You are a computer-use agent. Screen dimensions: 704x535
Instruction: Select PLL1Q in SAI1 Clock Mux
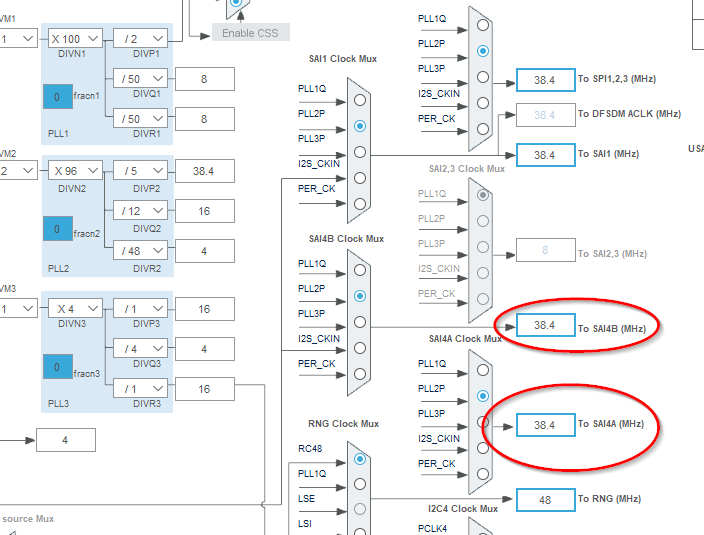click(x=360, y=100)
